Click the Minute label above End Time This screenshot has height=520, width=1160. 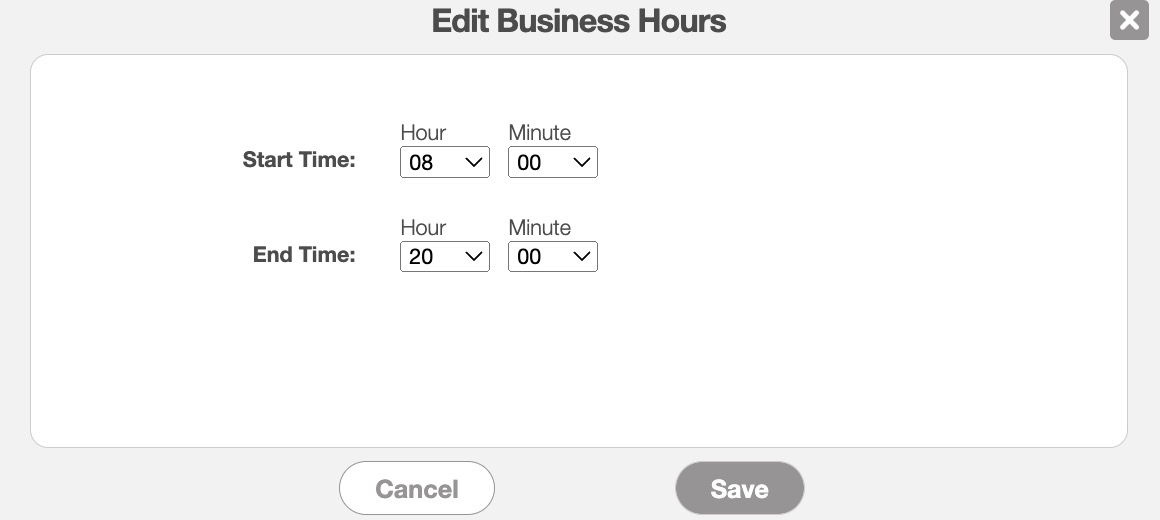tap(539, 228)
